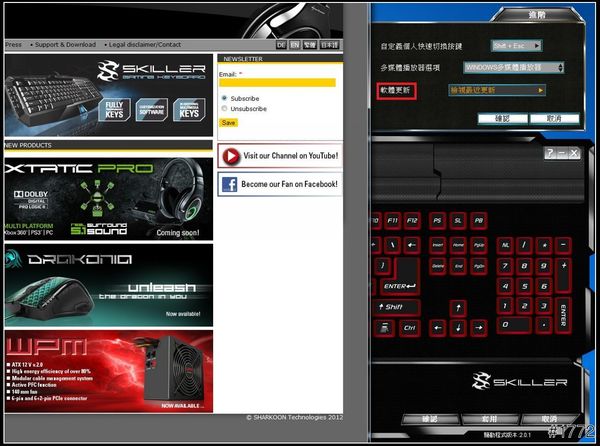Click the YouTube play icon
This screenshot has width=600, height=446.
tap(231, 156)
